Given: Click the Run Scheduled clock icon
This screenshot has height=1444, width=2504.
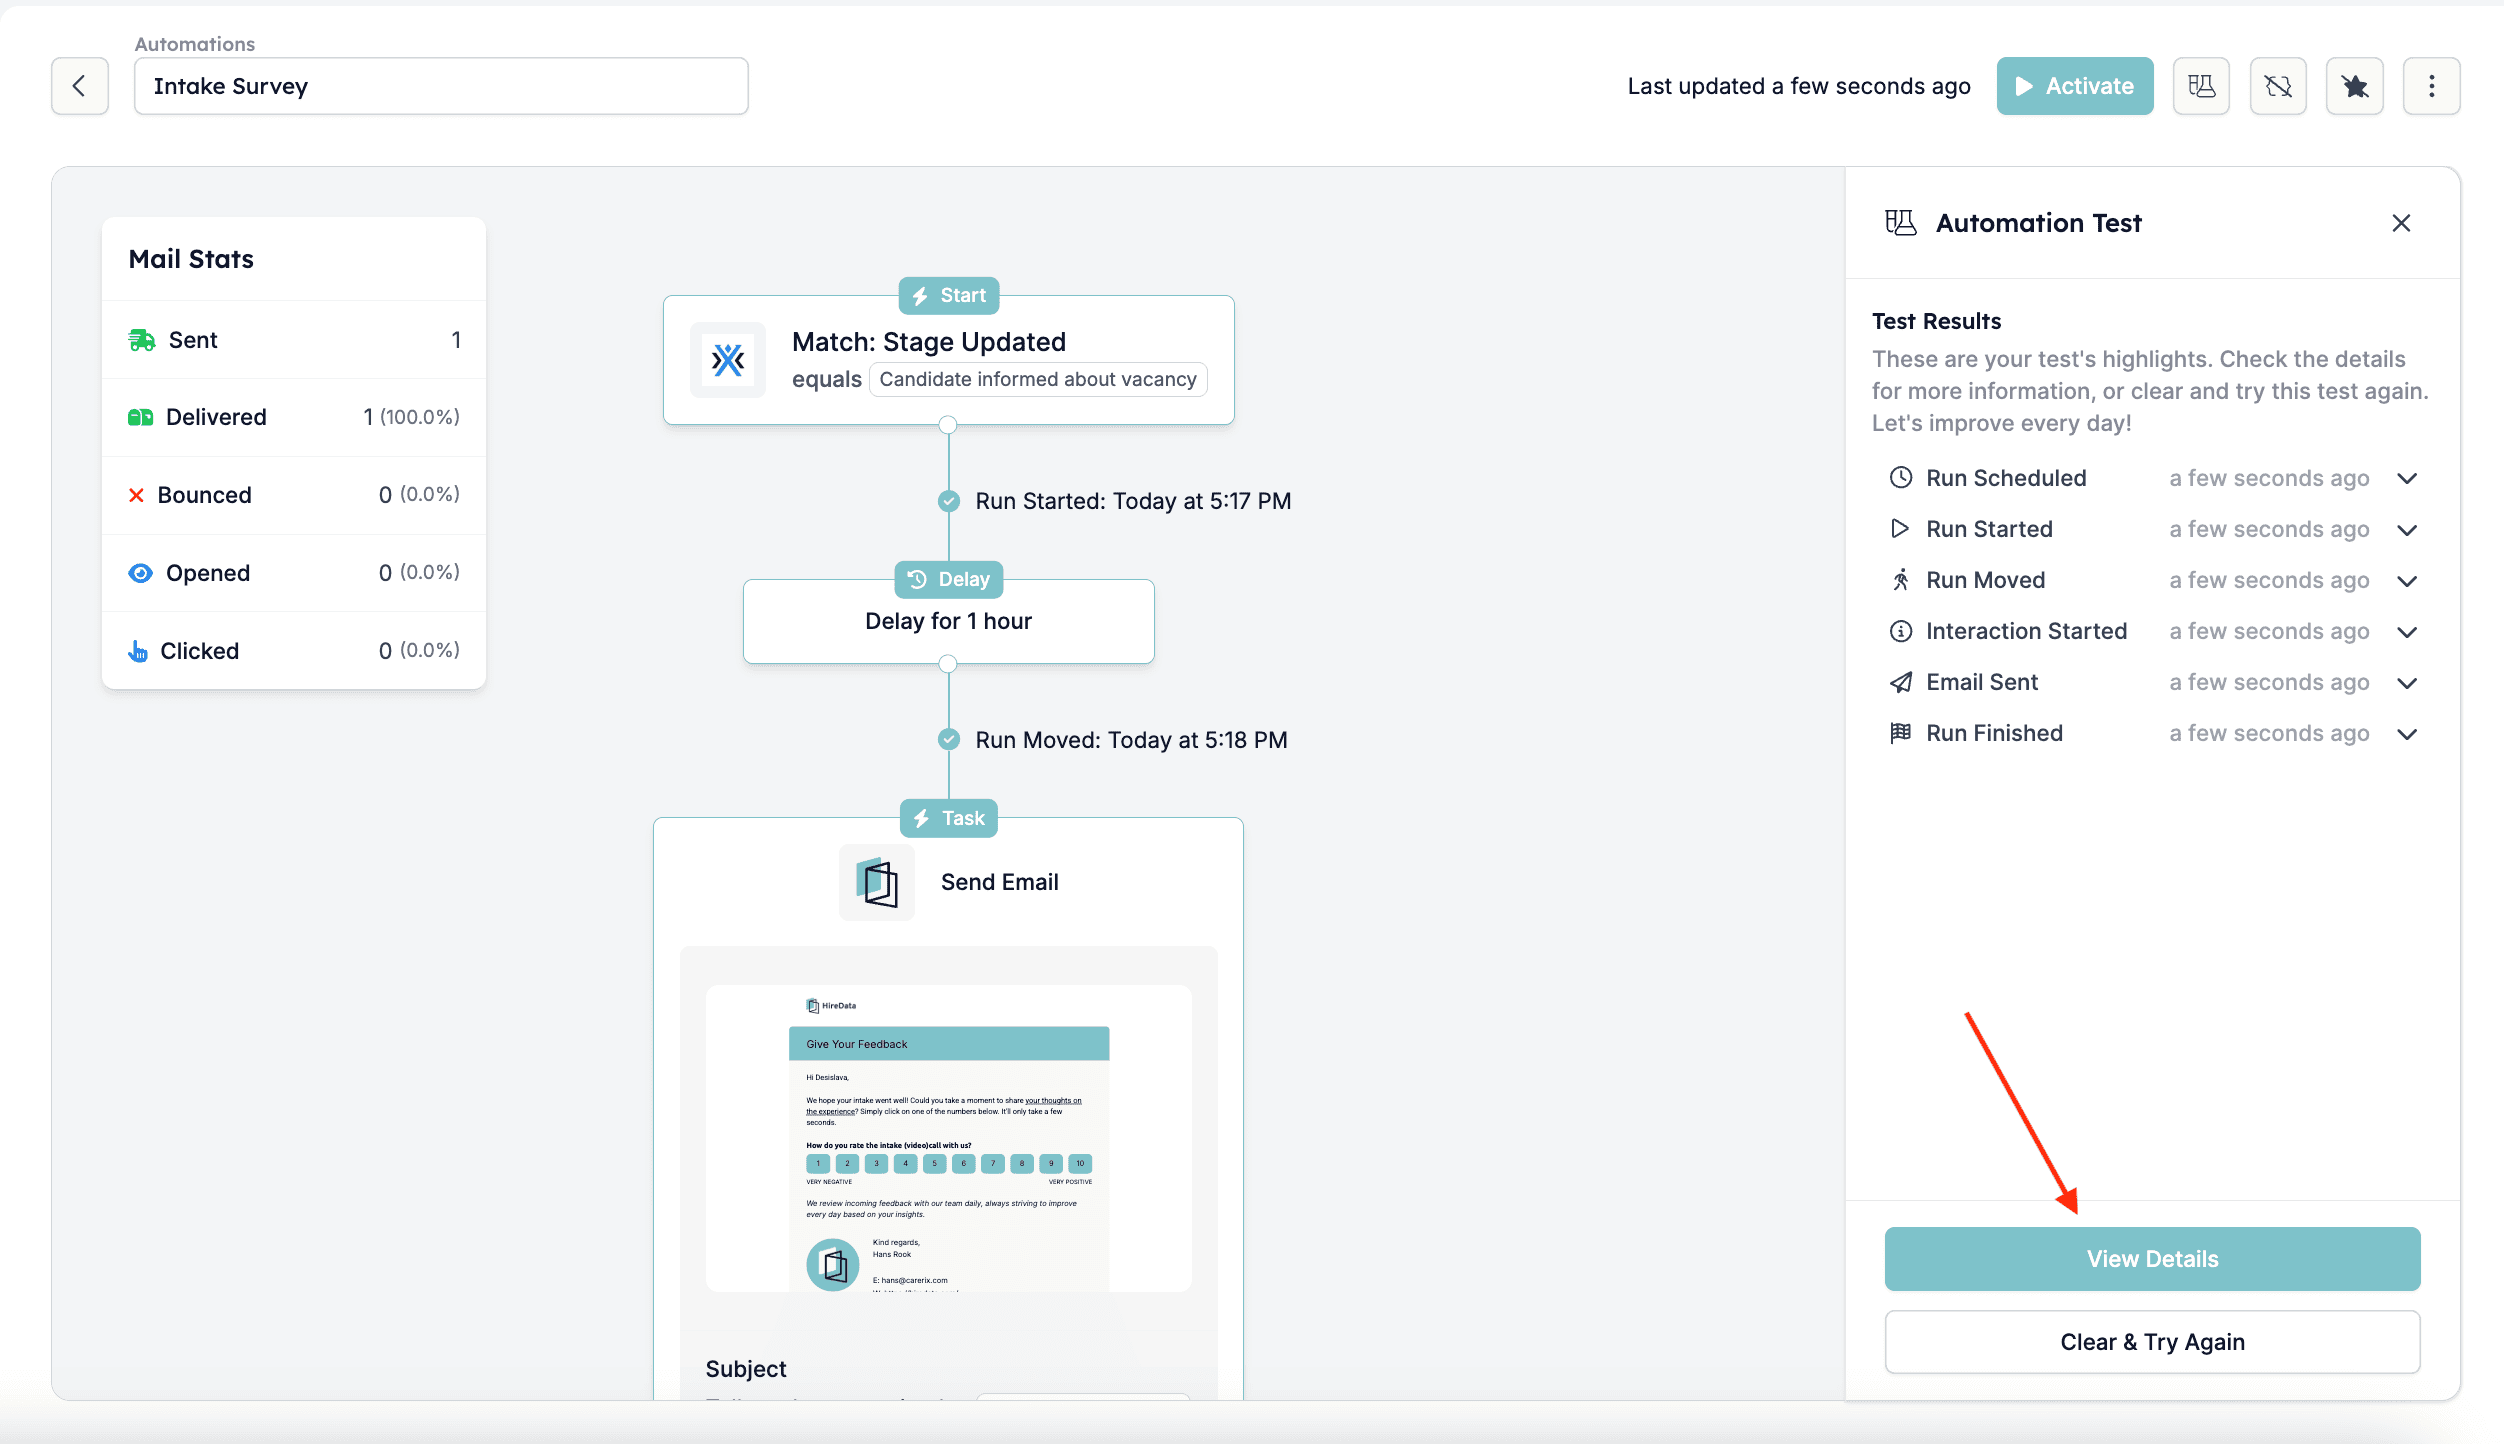Looking at the screenshot, I should click(1900, 478).
